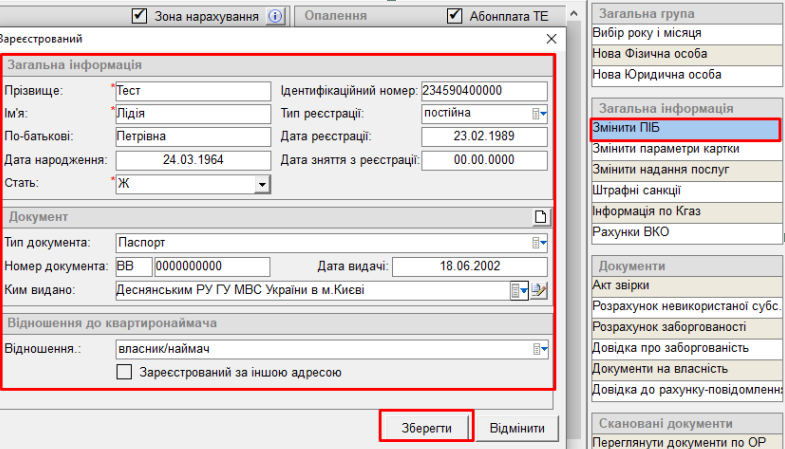Screen dimensions: 785x449
Task: Select the Дата народження date field
Action: (x=194, y=160)
